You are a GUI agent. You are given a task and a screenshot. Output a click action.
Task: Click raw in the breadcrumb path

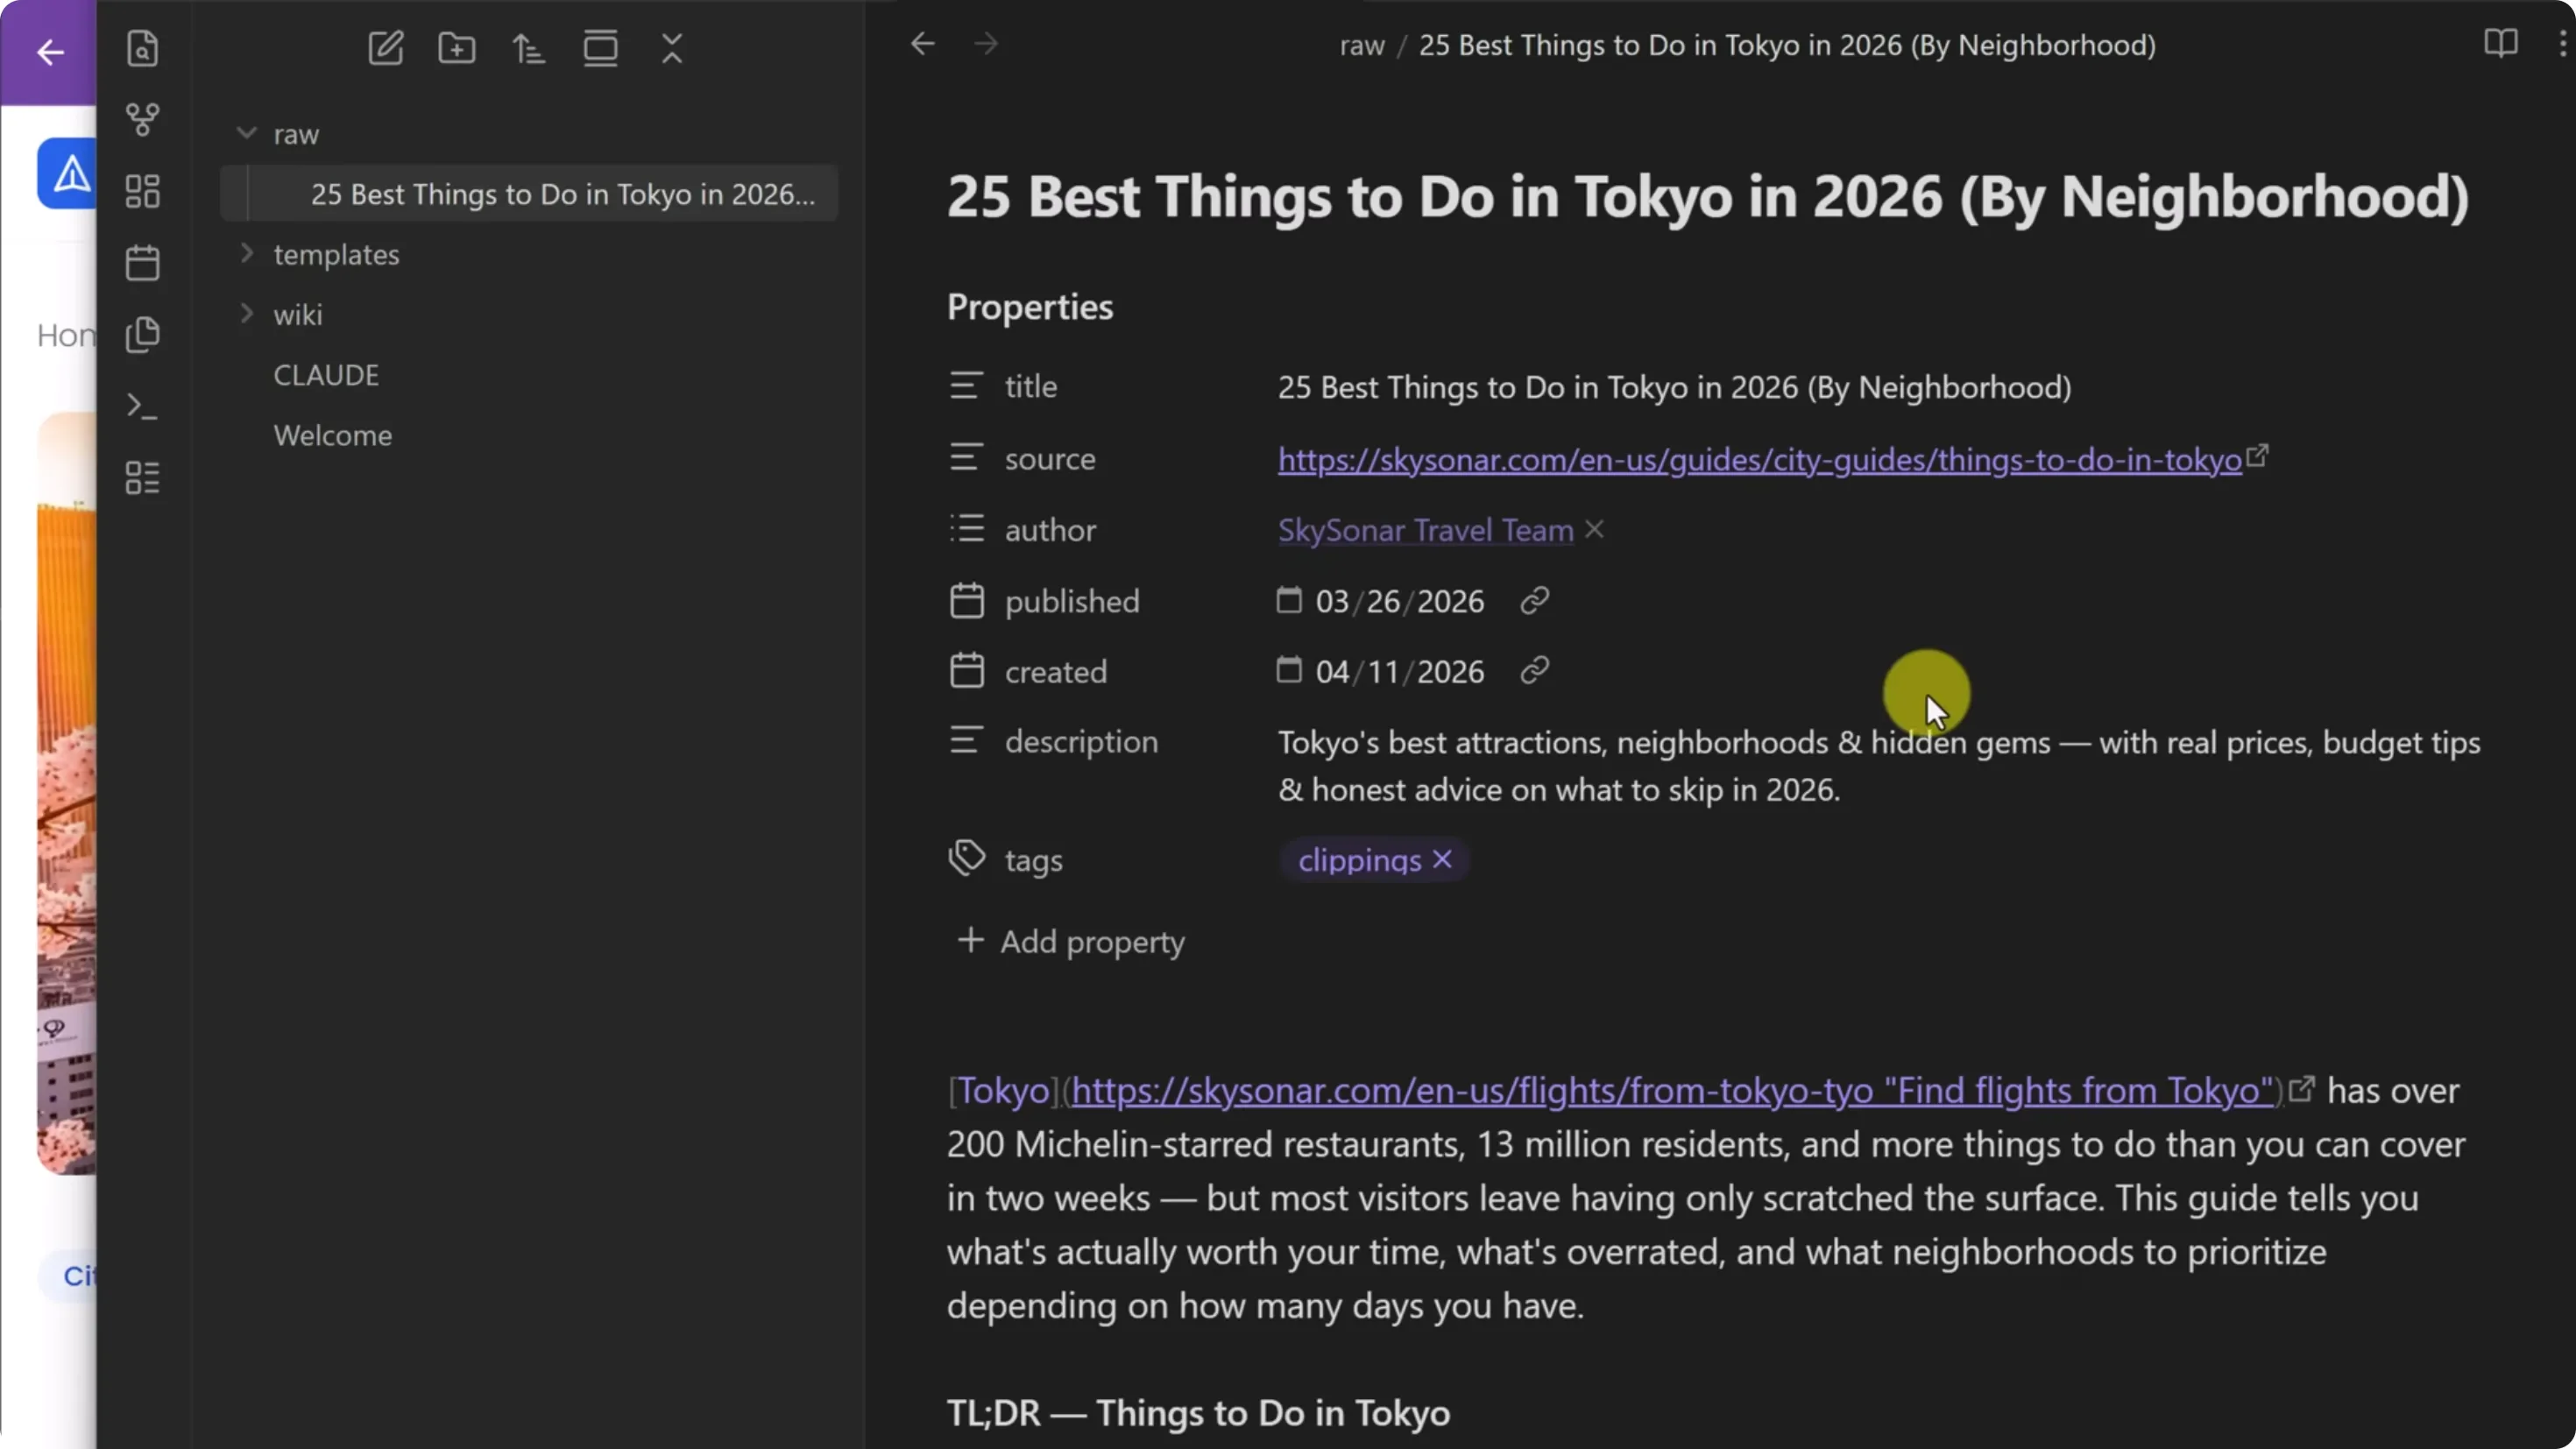pos(1362,46)
